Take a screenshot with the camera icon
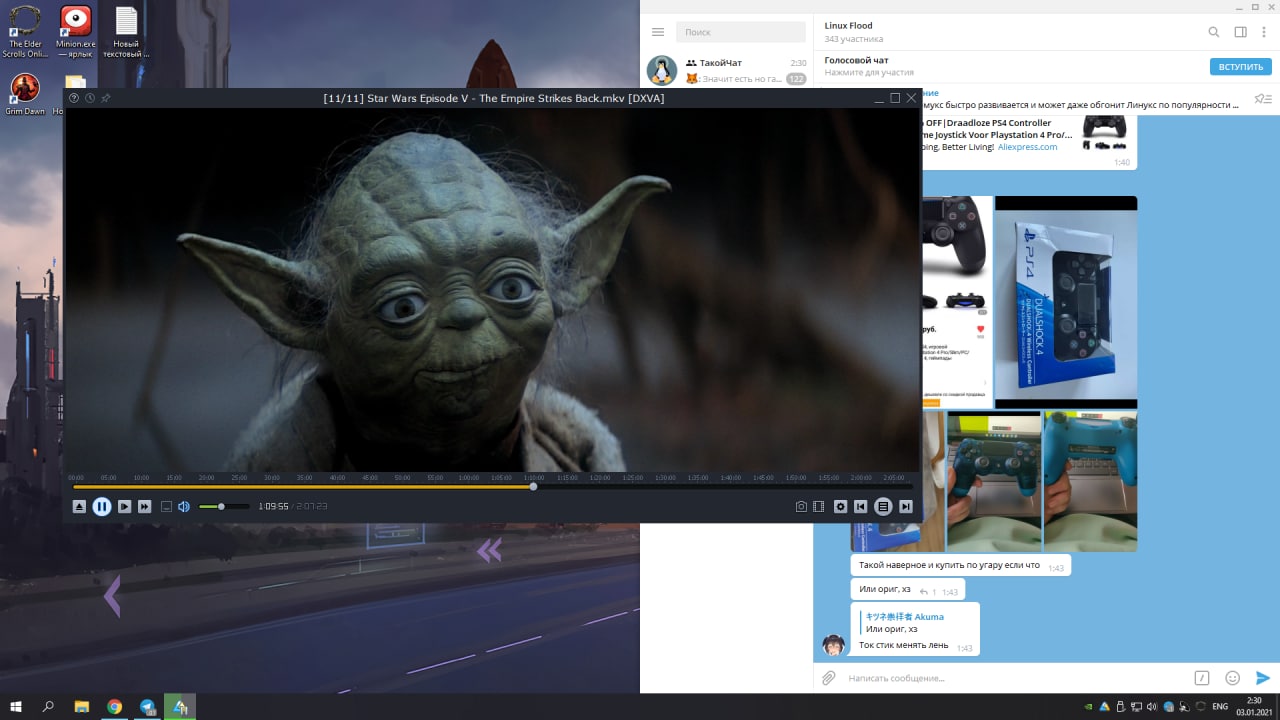The width and height of the screenshot is (1280, 720). pyautogui.click(x=801, y=507)
